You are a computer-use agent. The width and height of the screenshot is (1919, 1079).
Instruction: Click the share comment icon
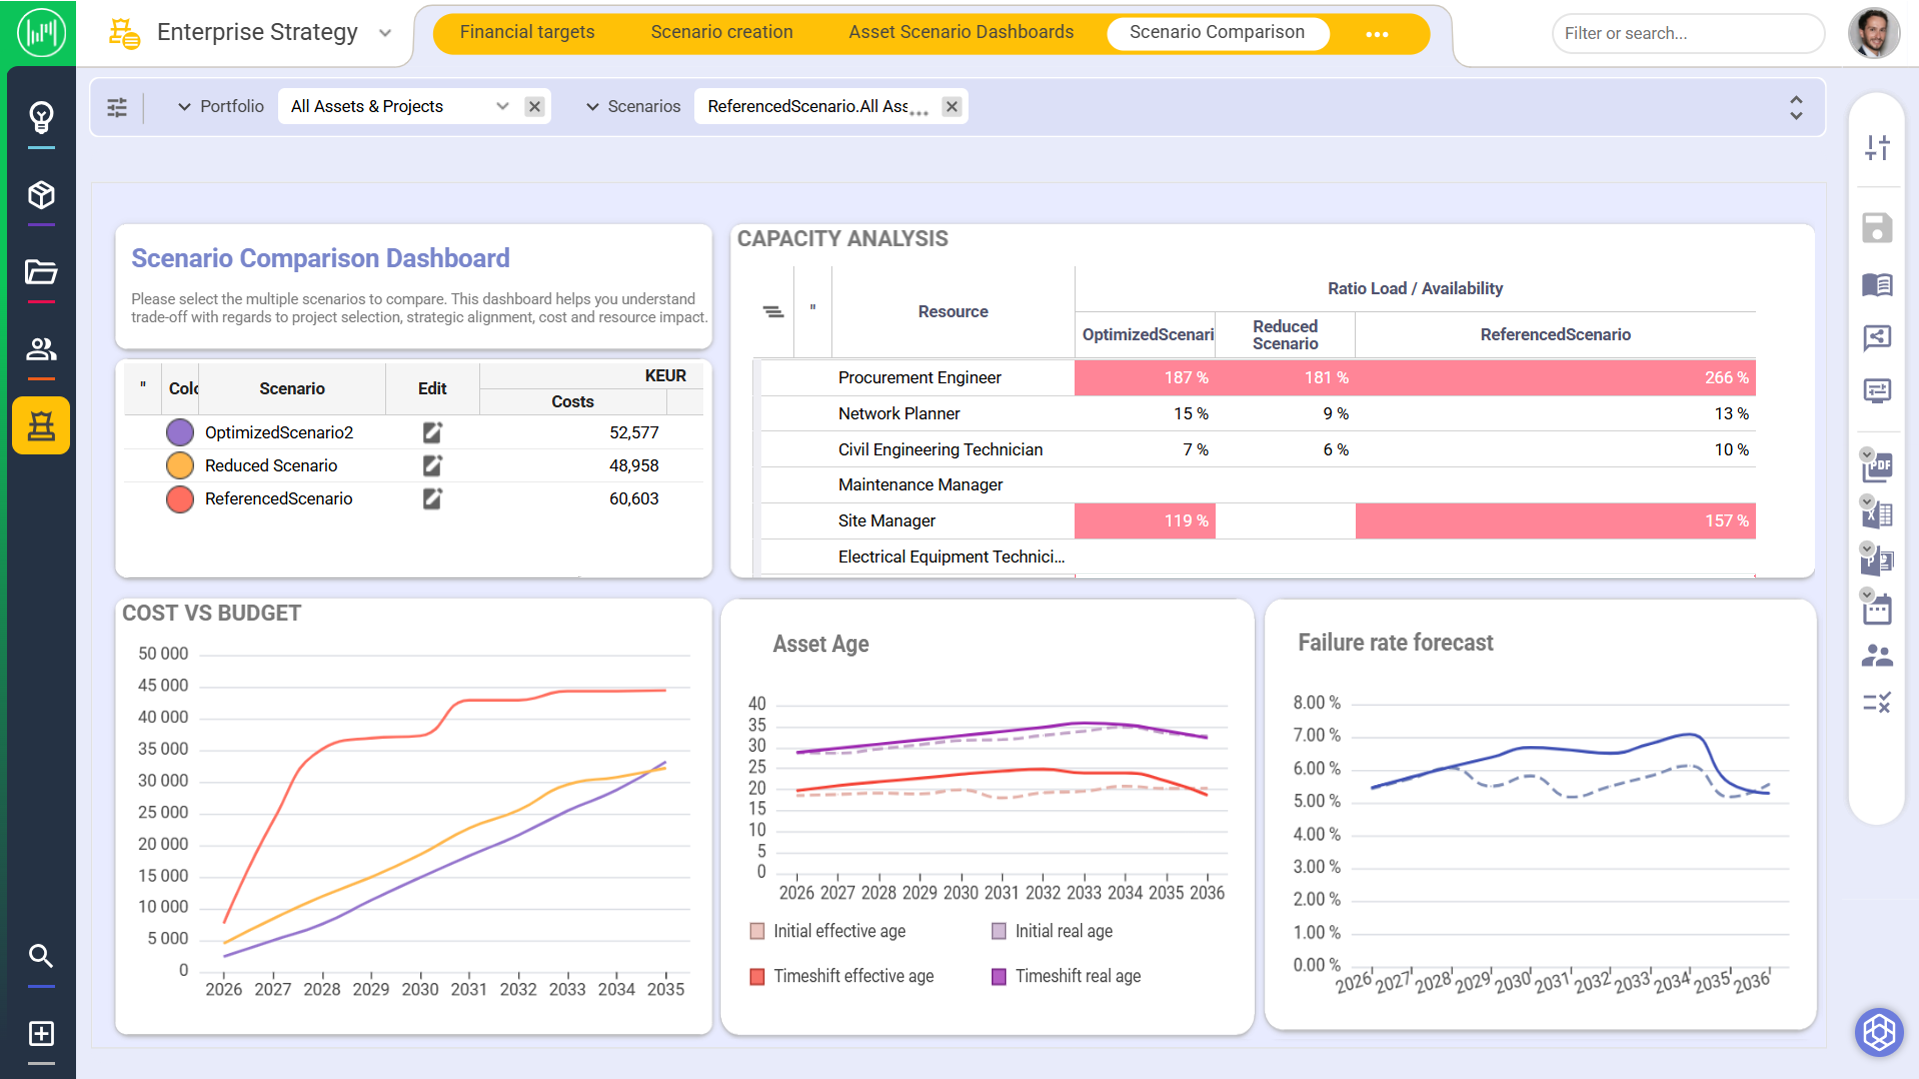click(x=1877, y=338)
